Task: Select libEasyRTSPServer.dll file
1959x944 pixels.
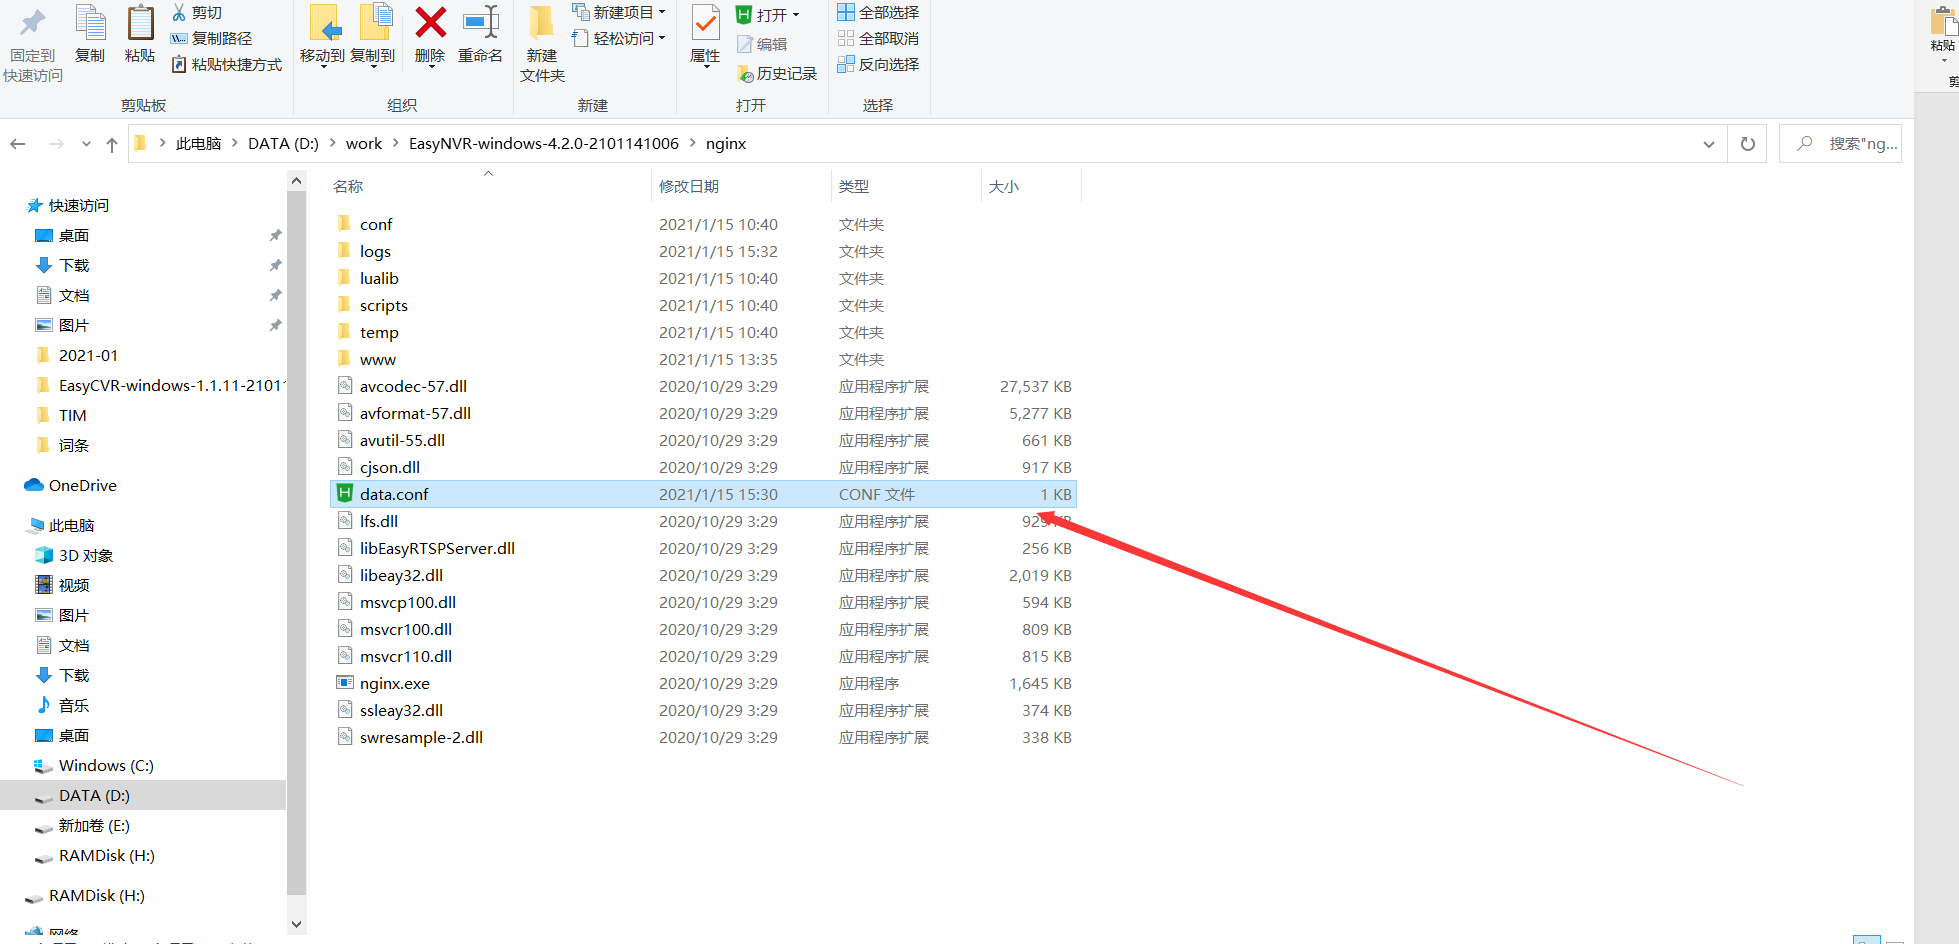Action: tap(437, 548)
